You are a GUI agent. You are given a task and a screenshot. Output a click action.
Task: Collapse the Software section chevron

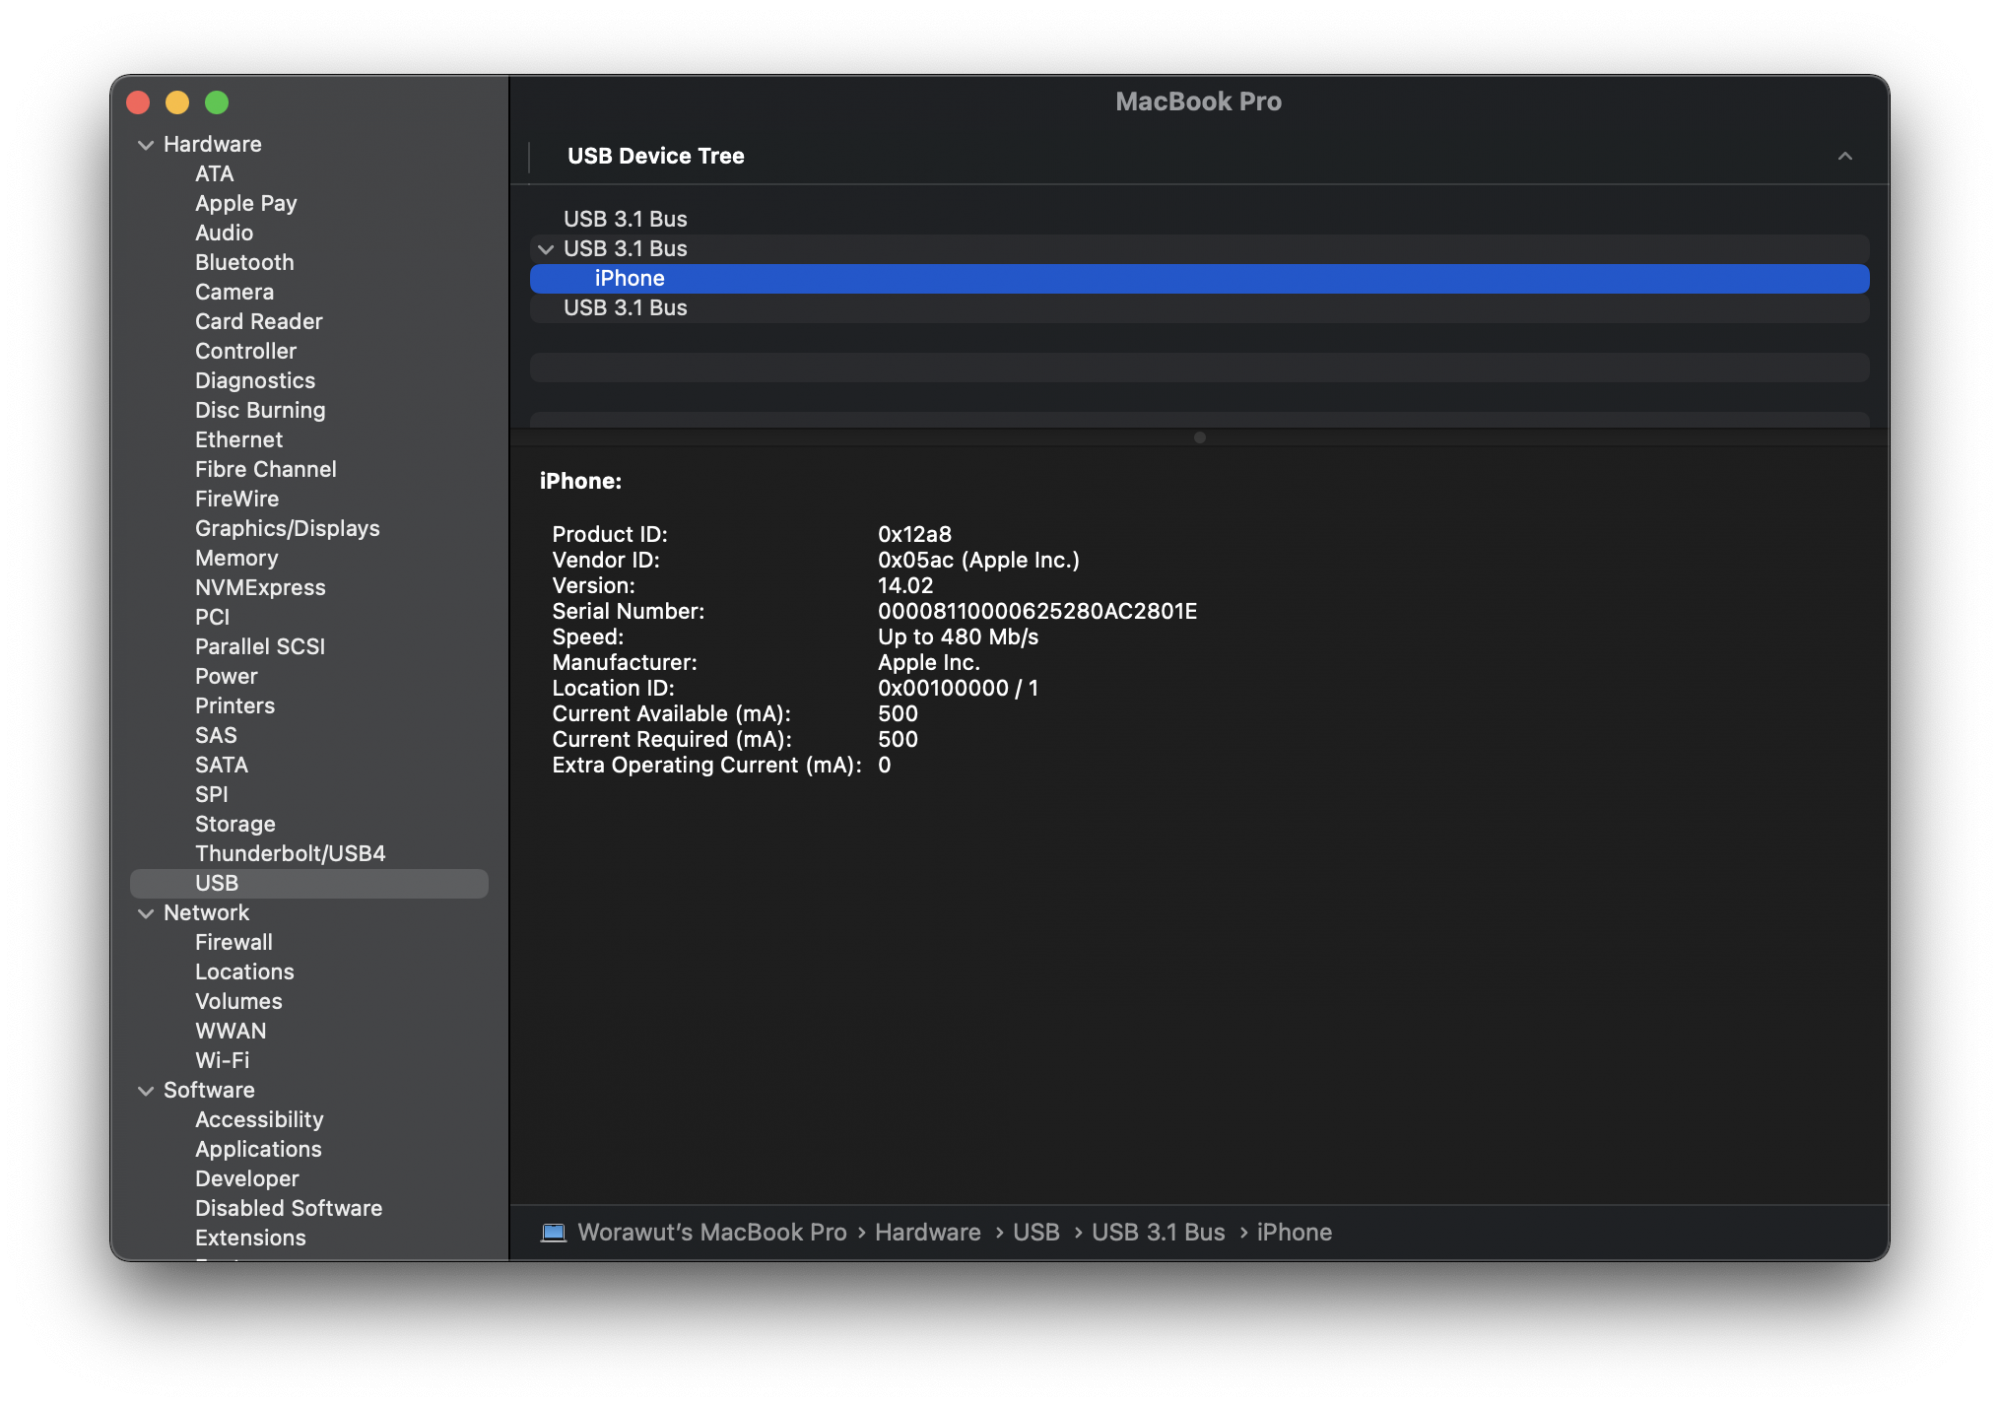pos(146,1091)
